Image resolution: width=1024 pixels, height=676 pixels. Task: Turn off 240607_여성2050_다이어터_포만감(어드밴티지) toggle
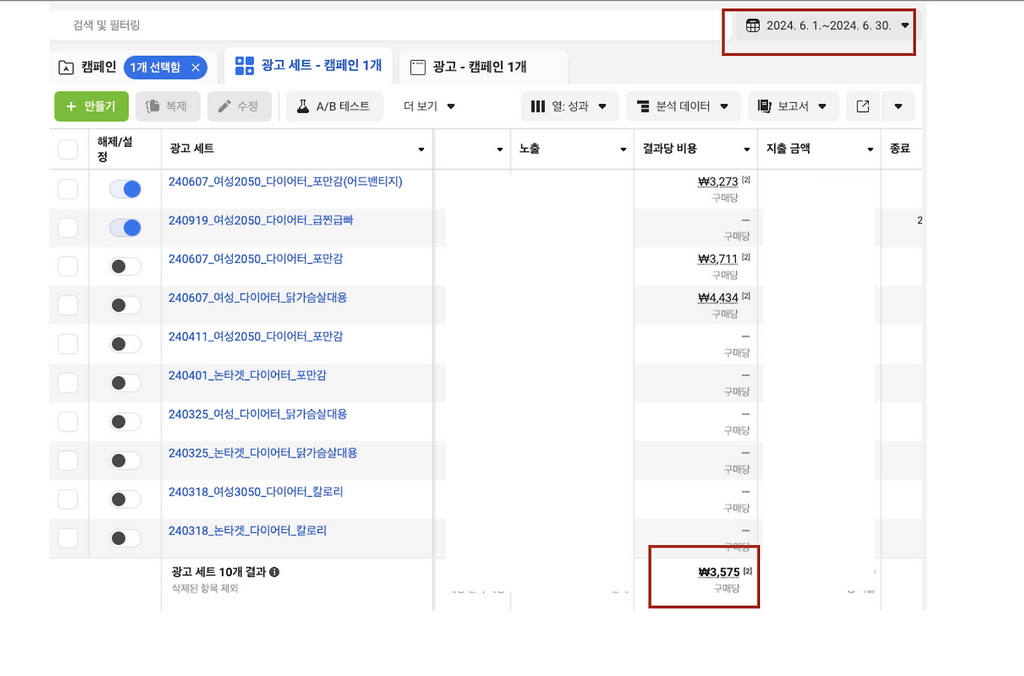[125, 189]
